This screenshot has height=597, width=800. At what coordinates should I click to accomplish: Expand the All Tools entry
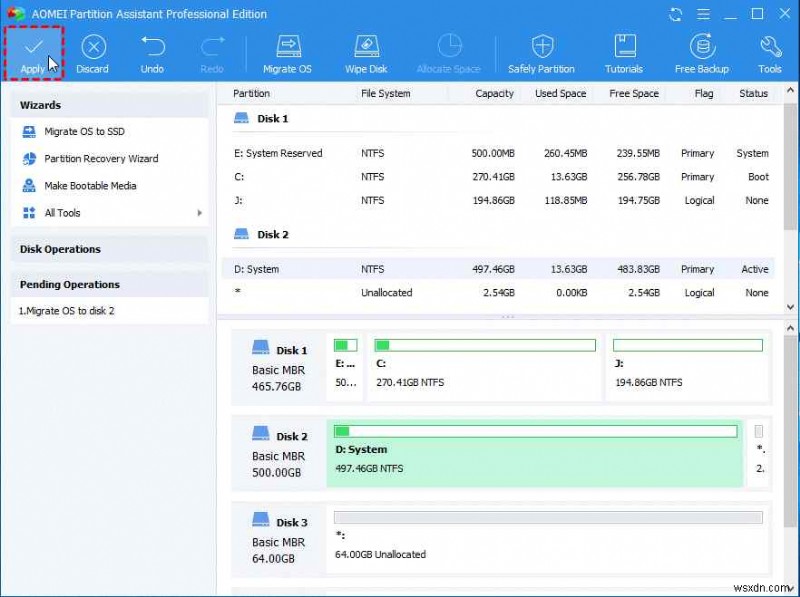click(x=65, y=212)
